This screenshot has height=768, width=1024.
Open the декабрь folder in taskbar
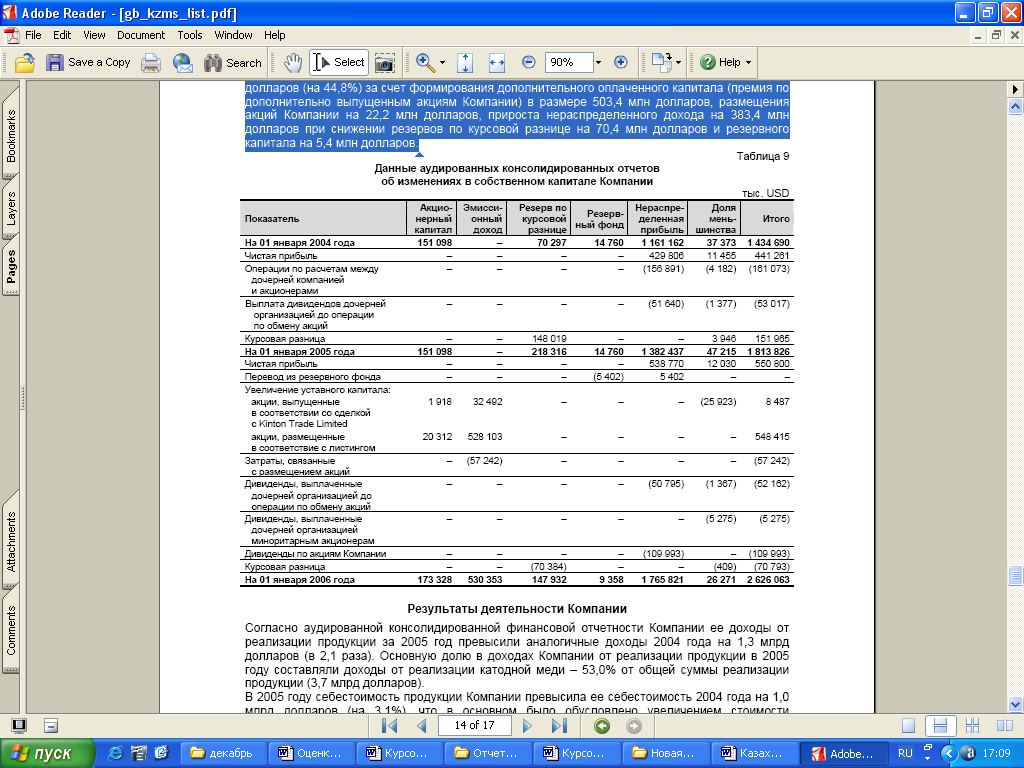click(x=221, y=753)
